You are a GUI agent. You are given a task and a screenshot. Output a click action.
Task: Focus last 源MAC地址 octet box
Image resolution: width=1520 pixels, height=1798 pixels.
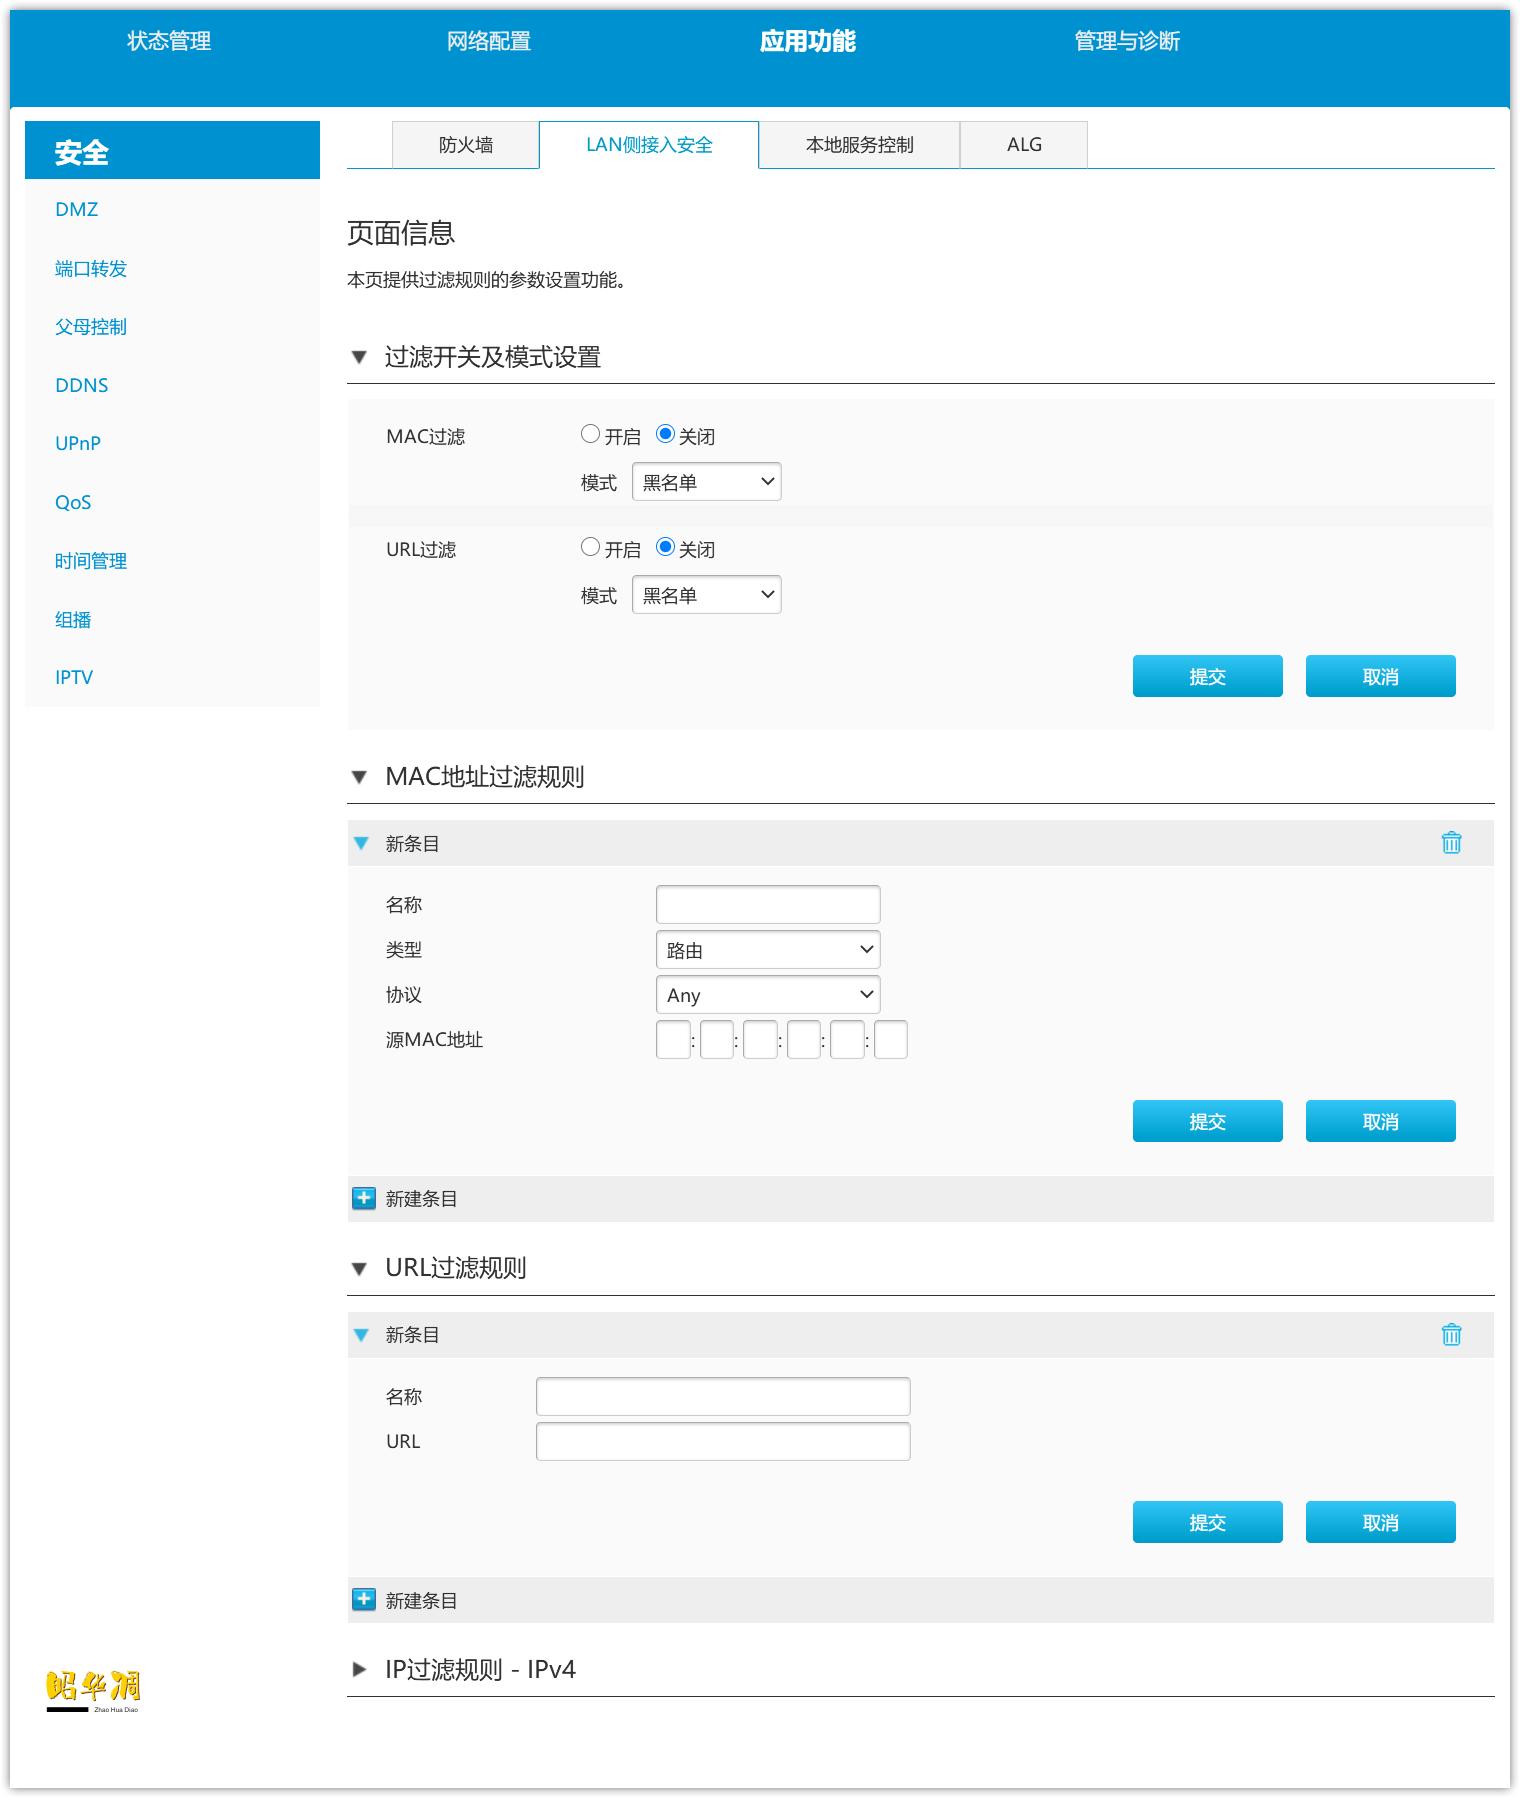coord(891,1039)
